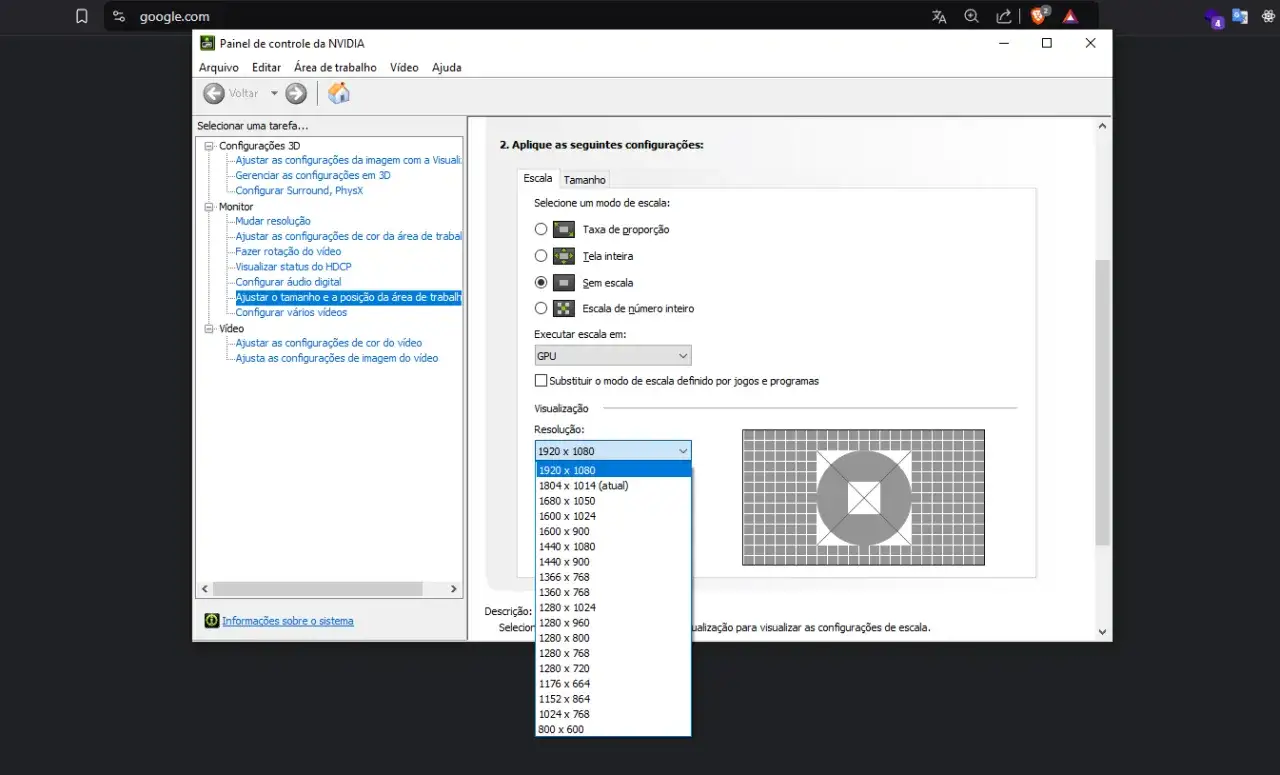Viewport: 1280px width, 775px height.
Task: Click the zoom magnifier icon in the address bar
Action: pos(971,16)
